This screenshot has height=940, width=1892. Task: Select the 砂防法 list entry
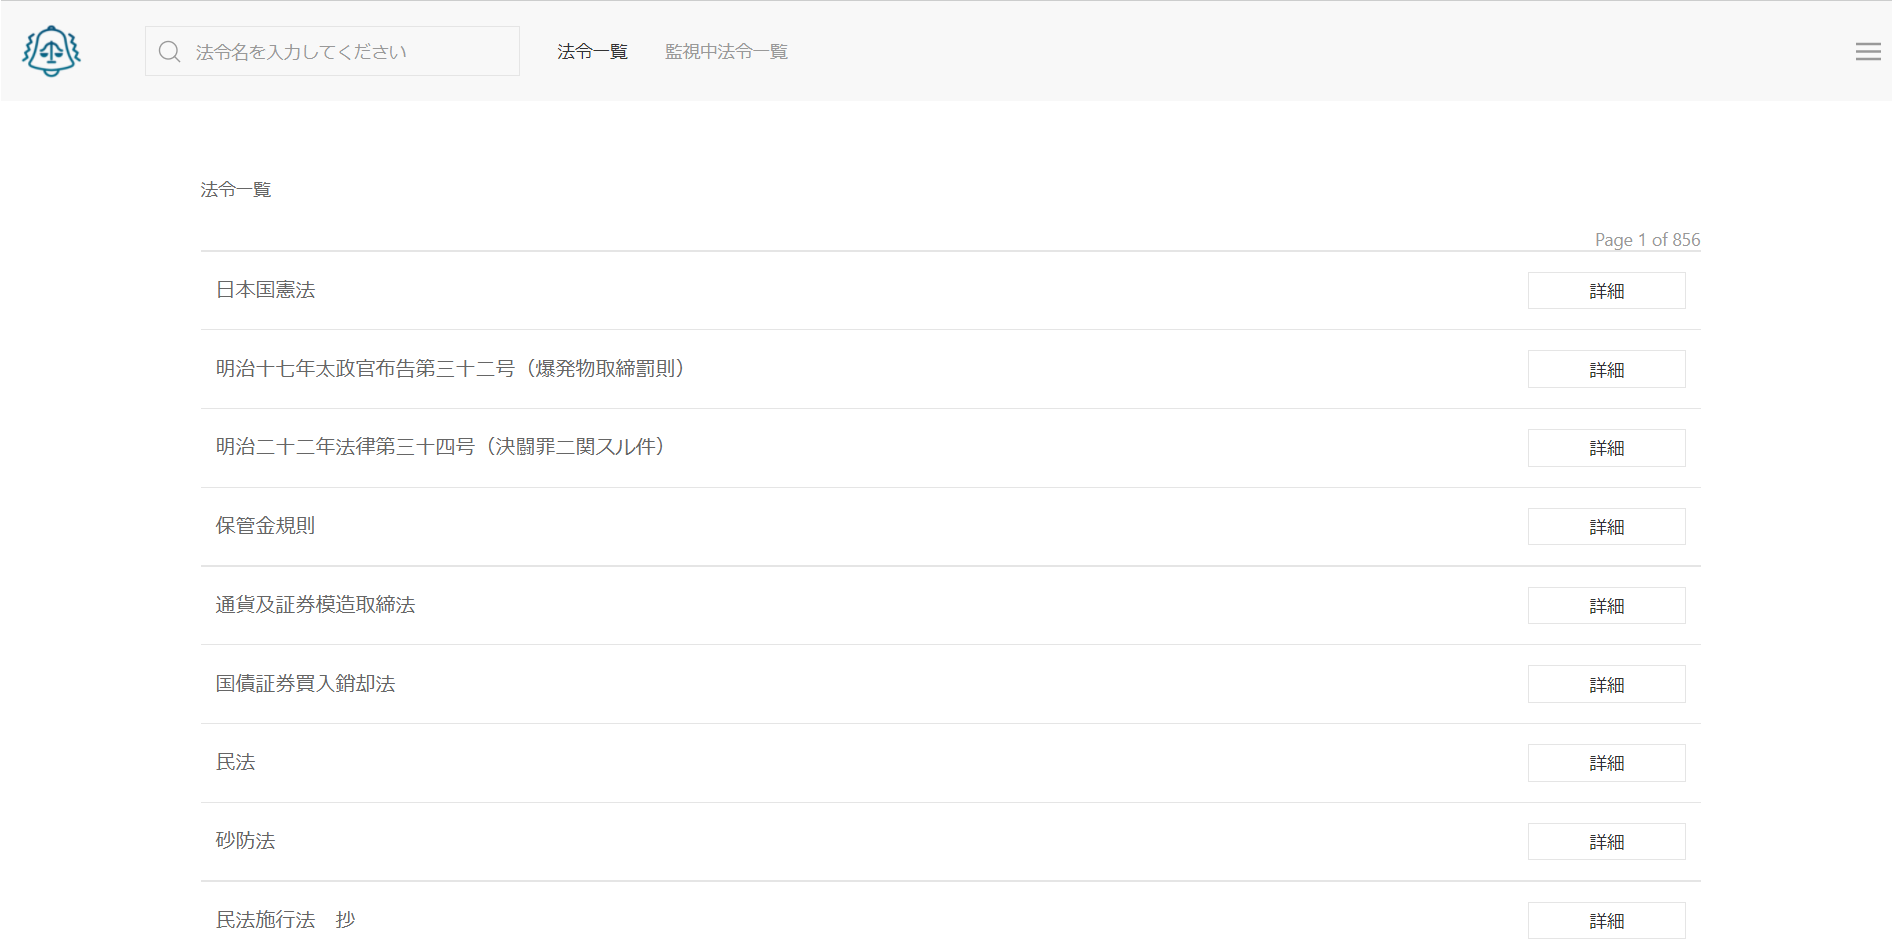coord(246,841)
